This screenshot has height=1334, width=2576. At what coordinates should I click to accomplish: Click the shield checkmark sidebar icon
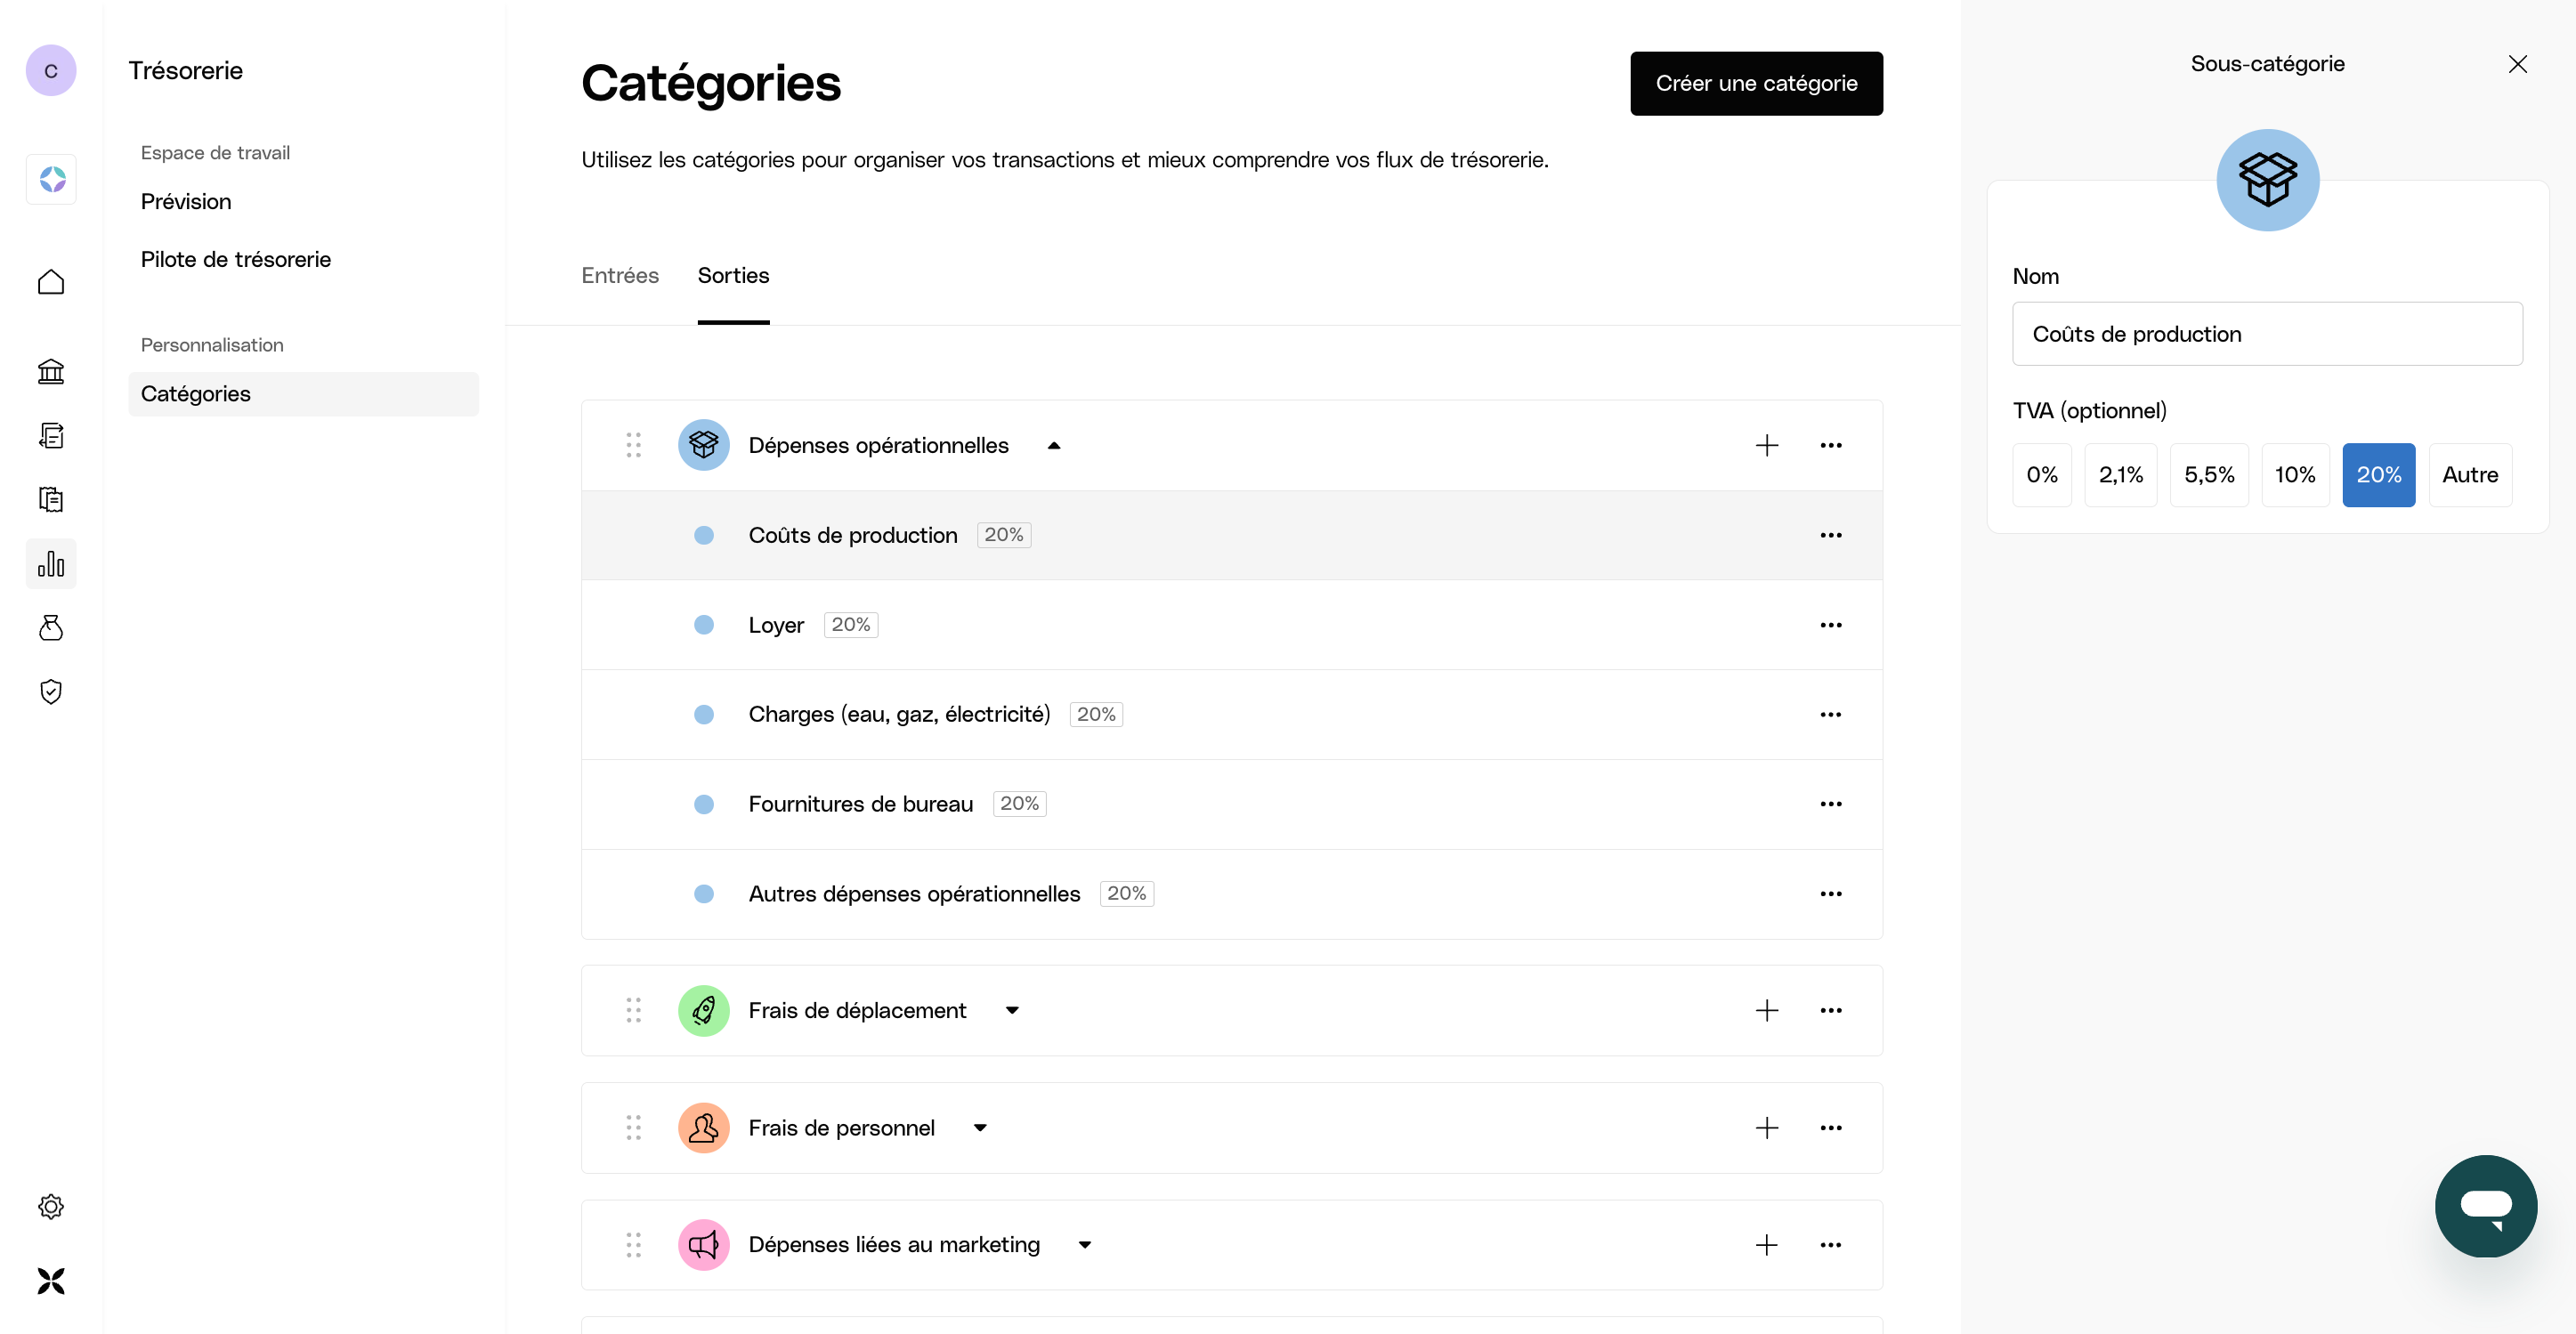click(x=51, y=691)
